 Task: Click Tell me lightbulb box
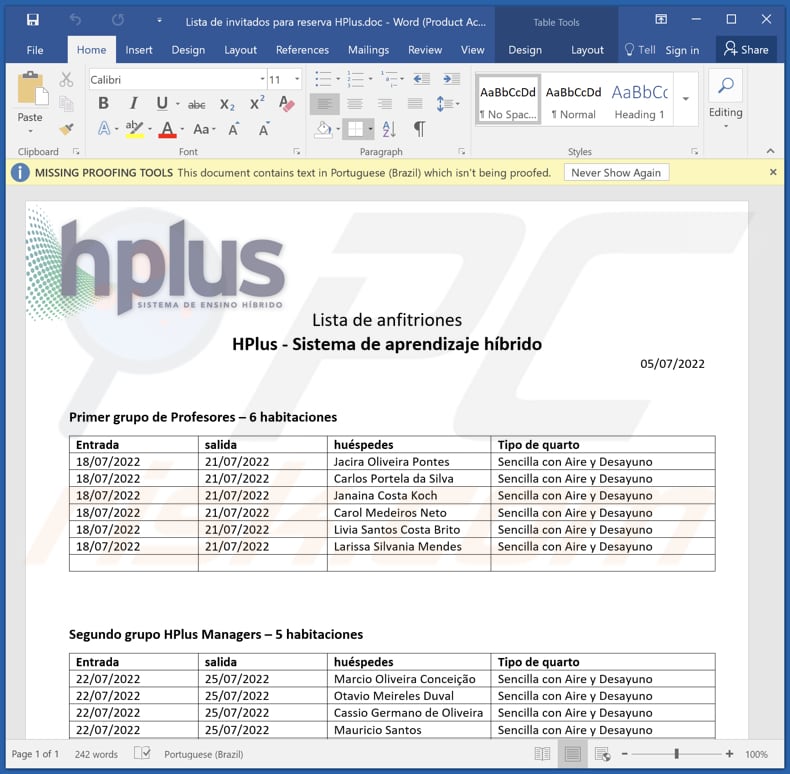point(640,50)
